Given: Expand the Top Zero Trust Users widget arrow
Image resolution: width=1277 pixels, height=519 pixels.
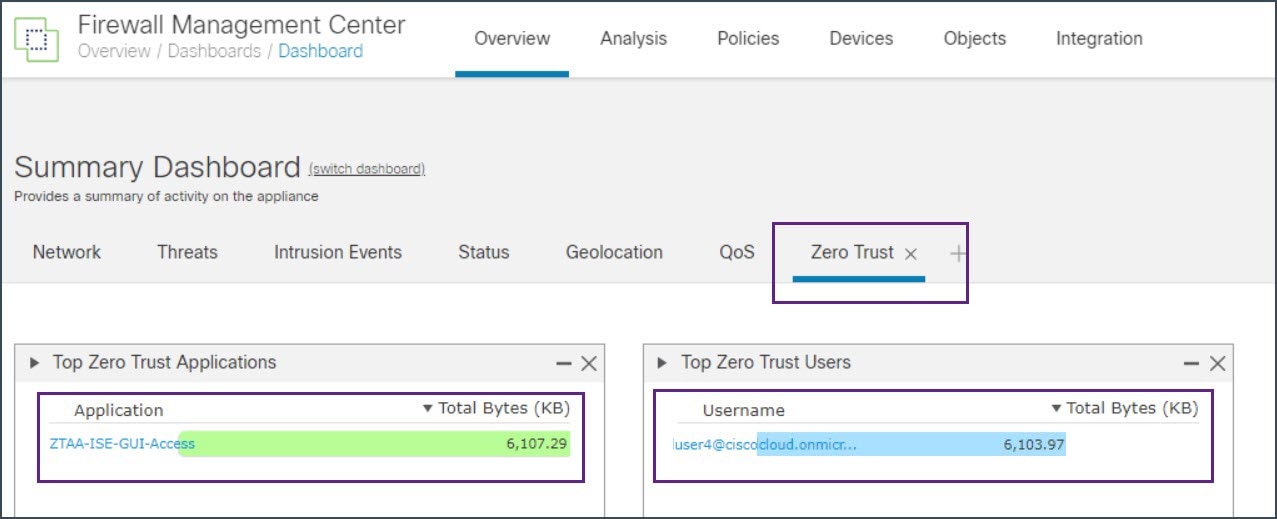Looking at the screenshot, I should click(x=662, y=363).
